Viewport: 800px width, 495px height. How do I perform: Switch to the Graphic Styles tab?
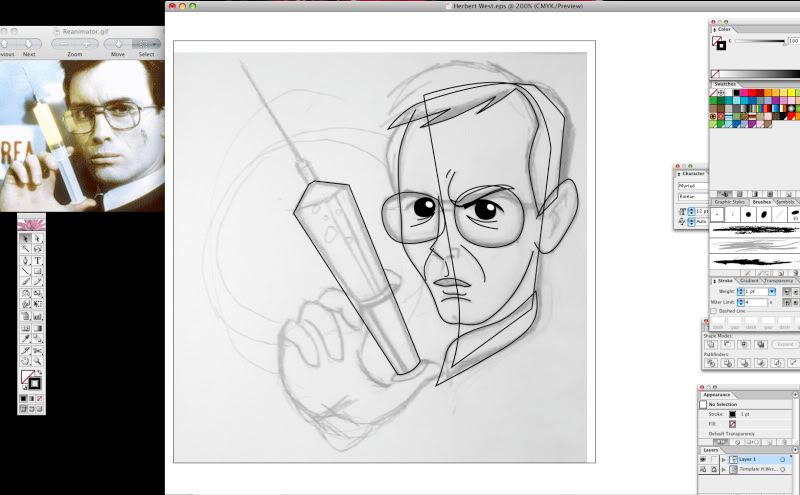[729, 202]
